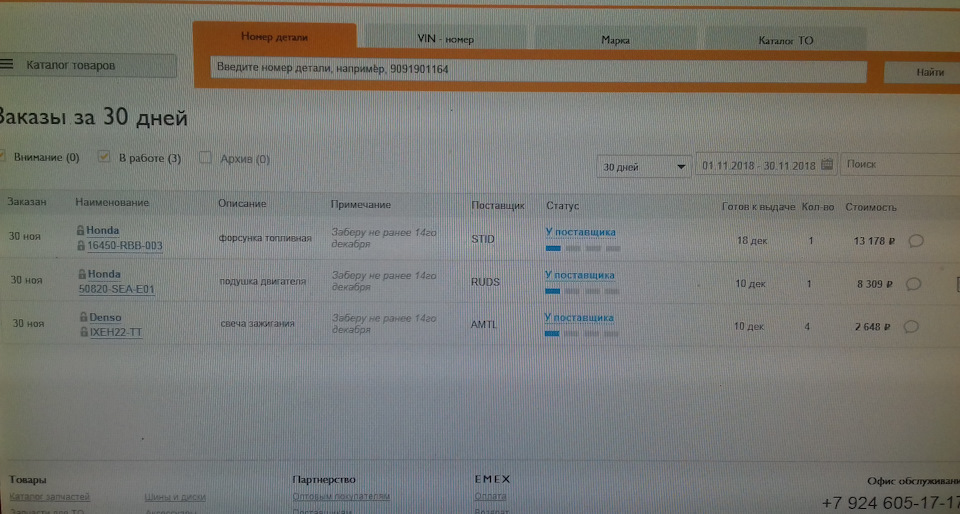Open part number 50820-SEA-E01 link
This screenshot has height=514, width=960.
tap(116, 289)
